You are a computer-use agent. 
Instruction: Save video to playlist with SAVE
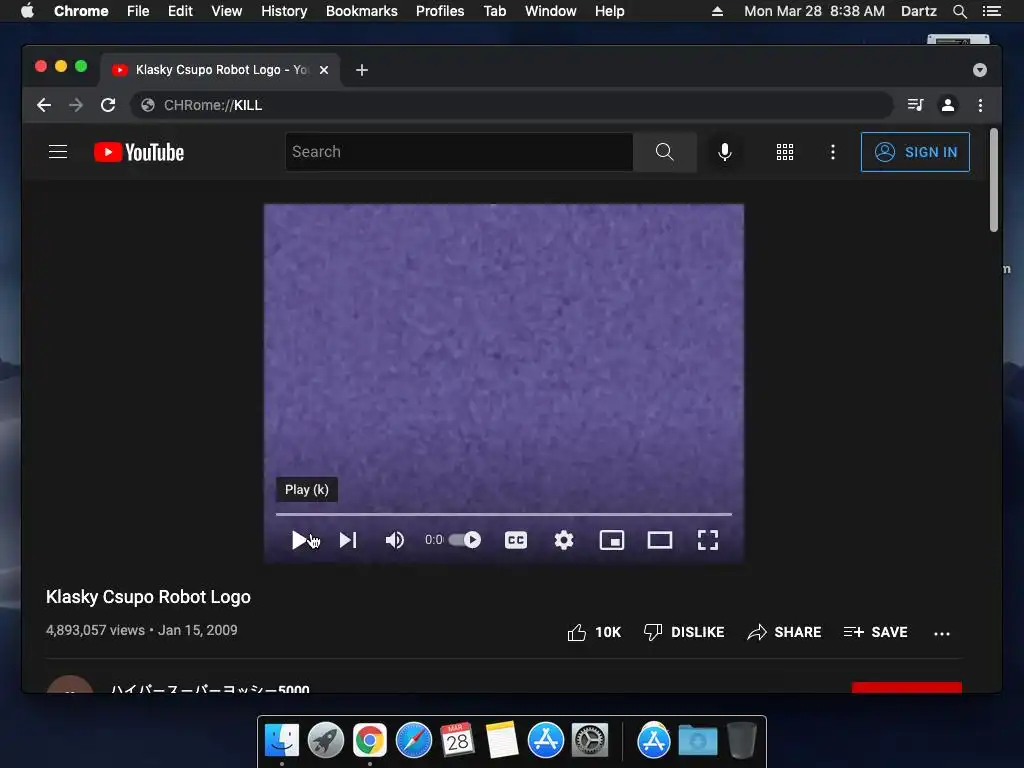pyautogui.click(x=876, y=632)
